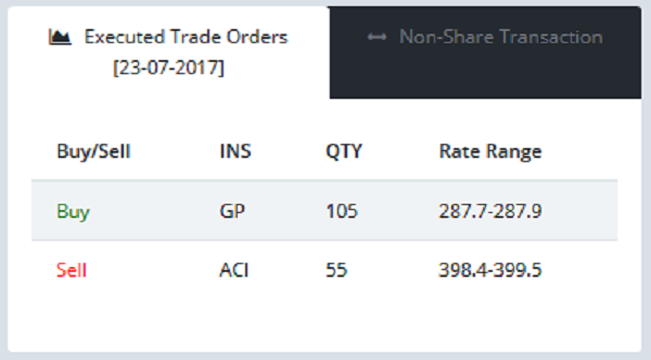Click the area chart icon beside Executed Trade Orders
Viewport: 651px width, 360px height.
pyautogui.click(x=60, y=37)
